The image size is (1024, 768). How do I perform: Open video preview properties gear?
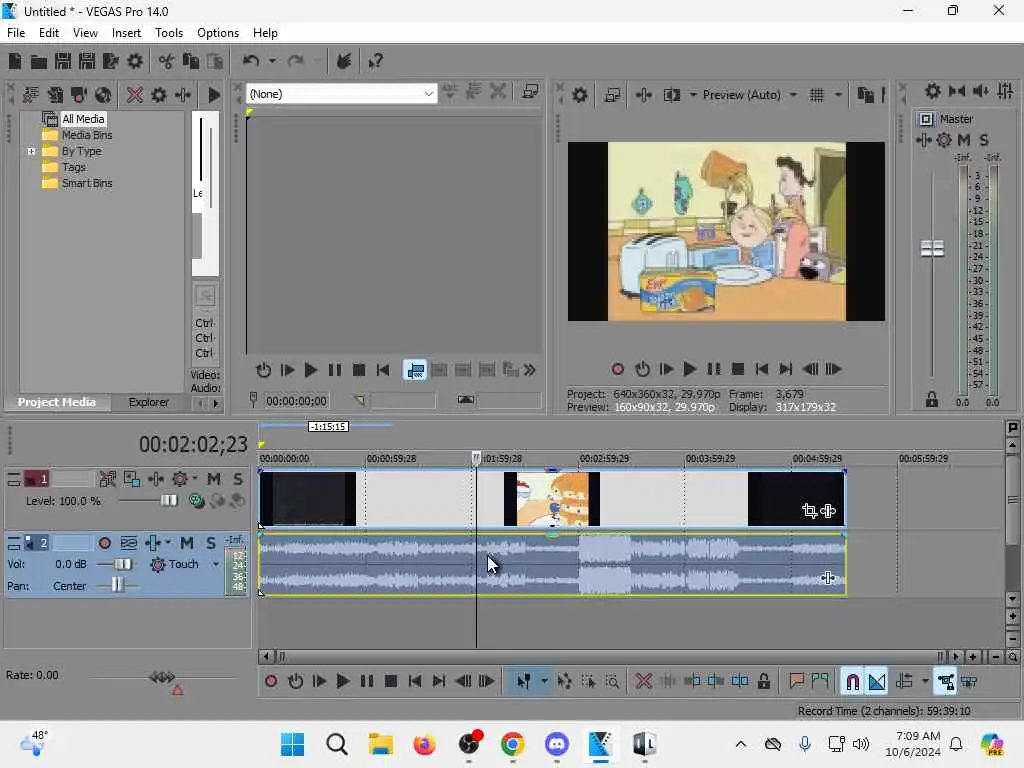tap(579, 95)
